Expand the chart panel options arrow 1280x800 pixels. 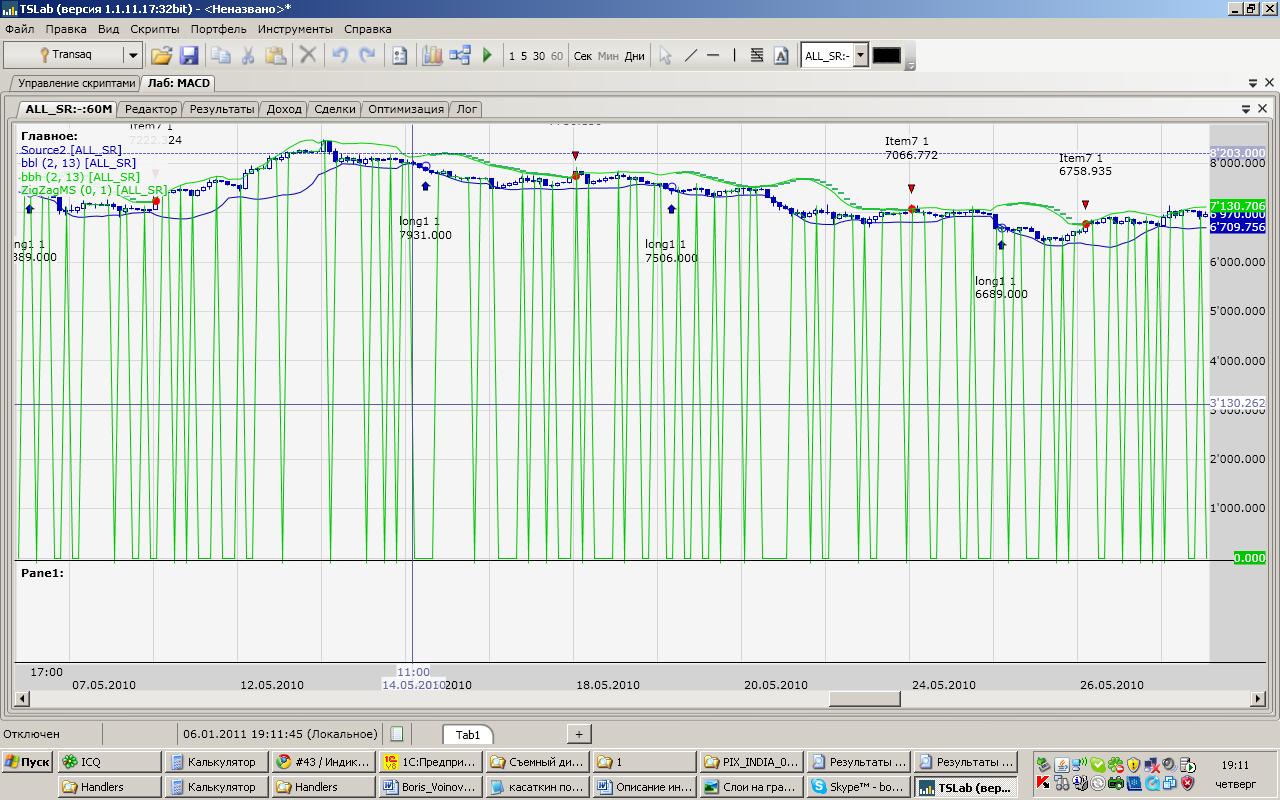pyautogui.click(x=1246, y=109)
